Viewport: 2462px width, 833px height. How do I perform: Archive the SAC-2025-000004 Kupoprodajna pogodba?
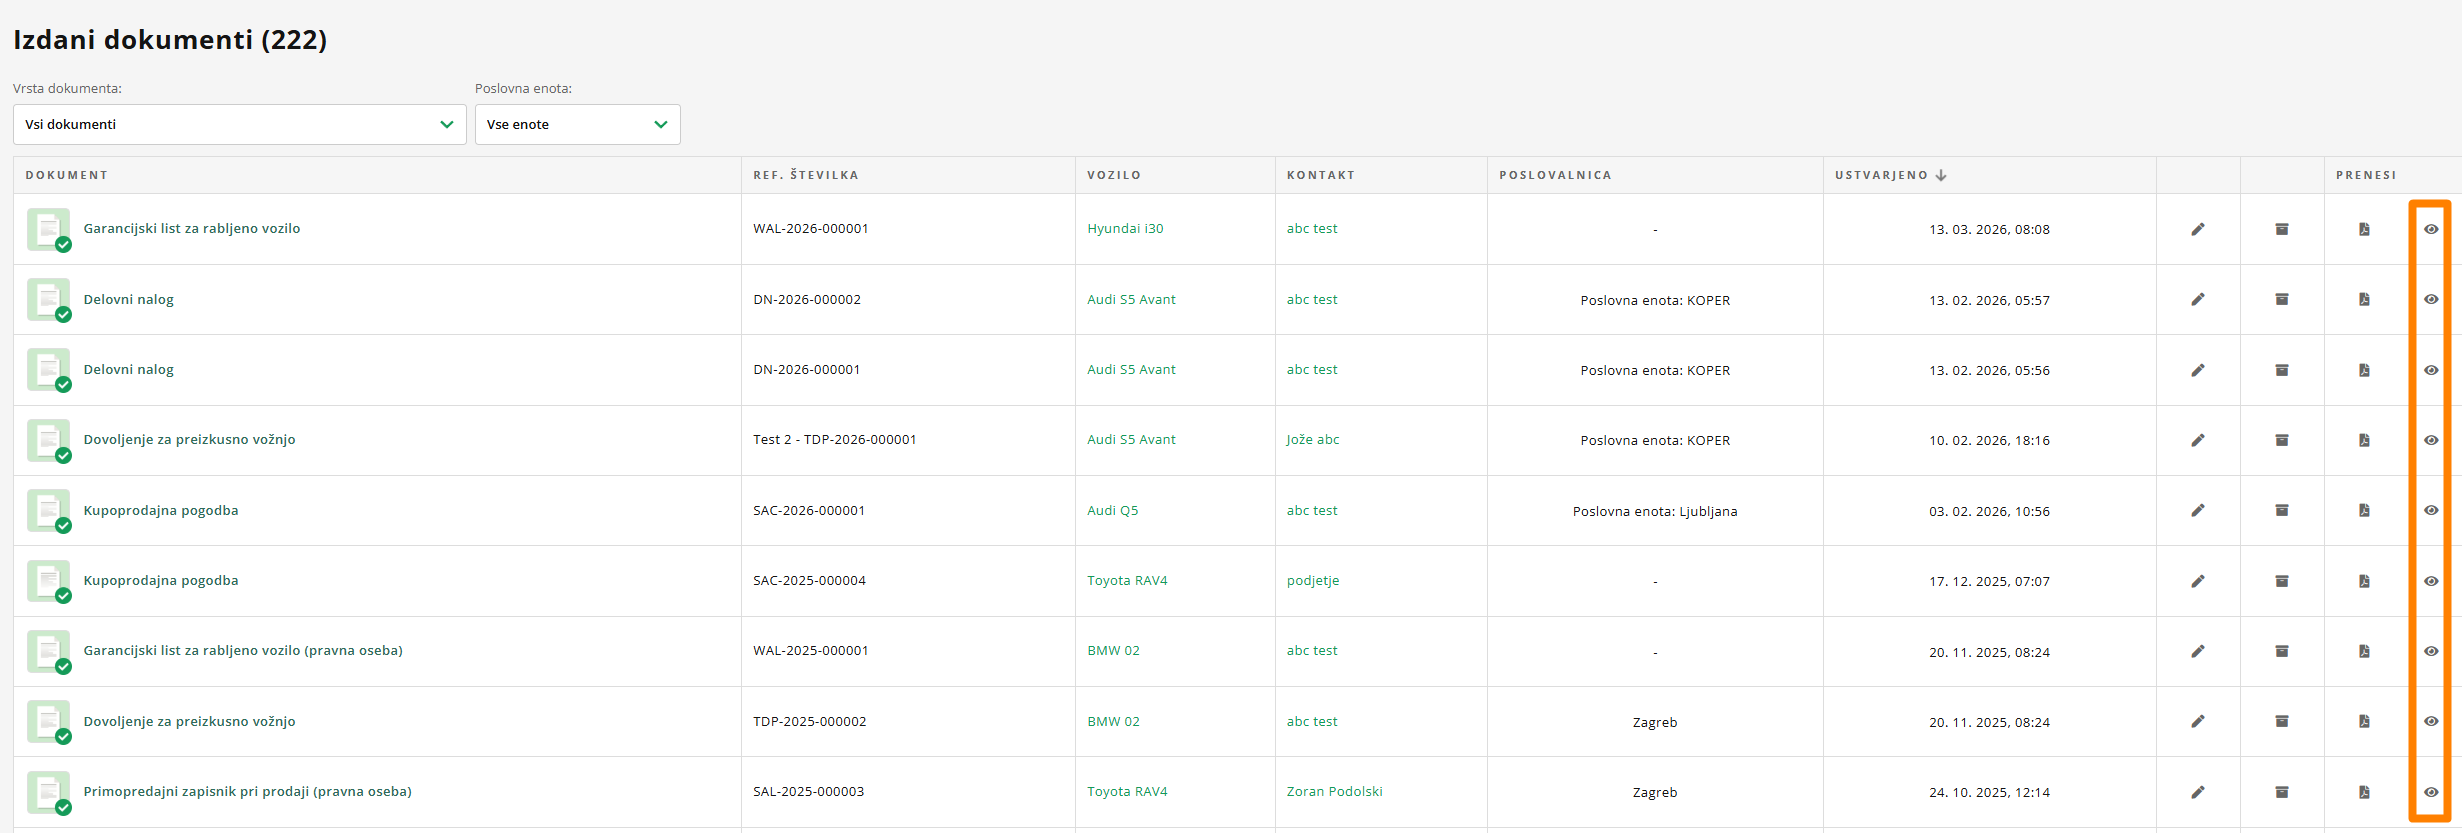coord(2281,581)
